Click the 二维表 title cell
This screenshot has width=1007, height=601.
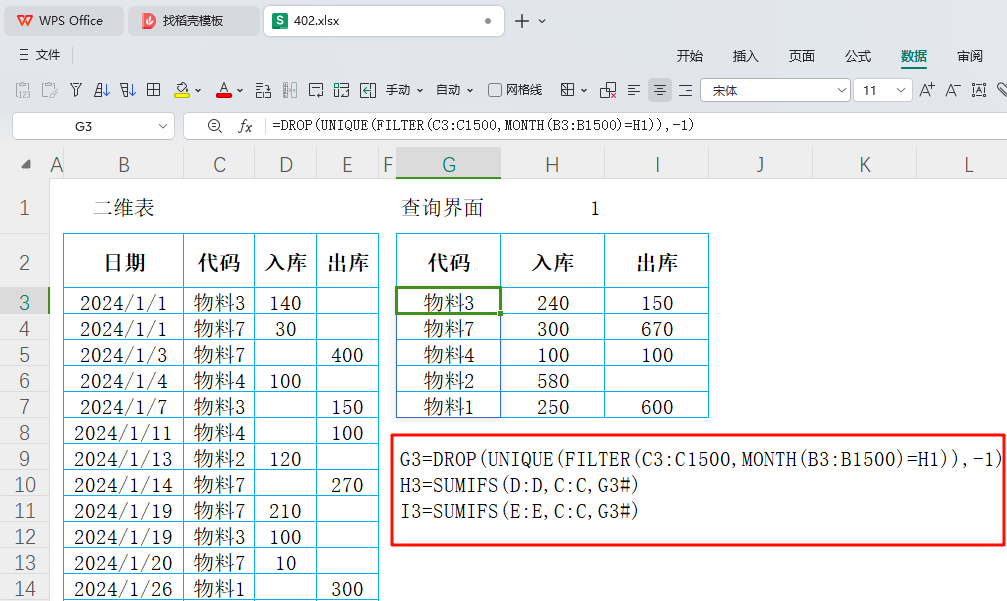click(x=123, y=208)
